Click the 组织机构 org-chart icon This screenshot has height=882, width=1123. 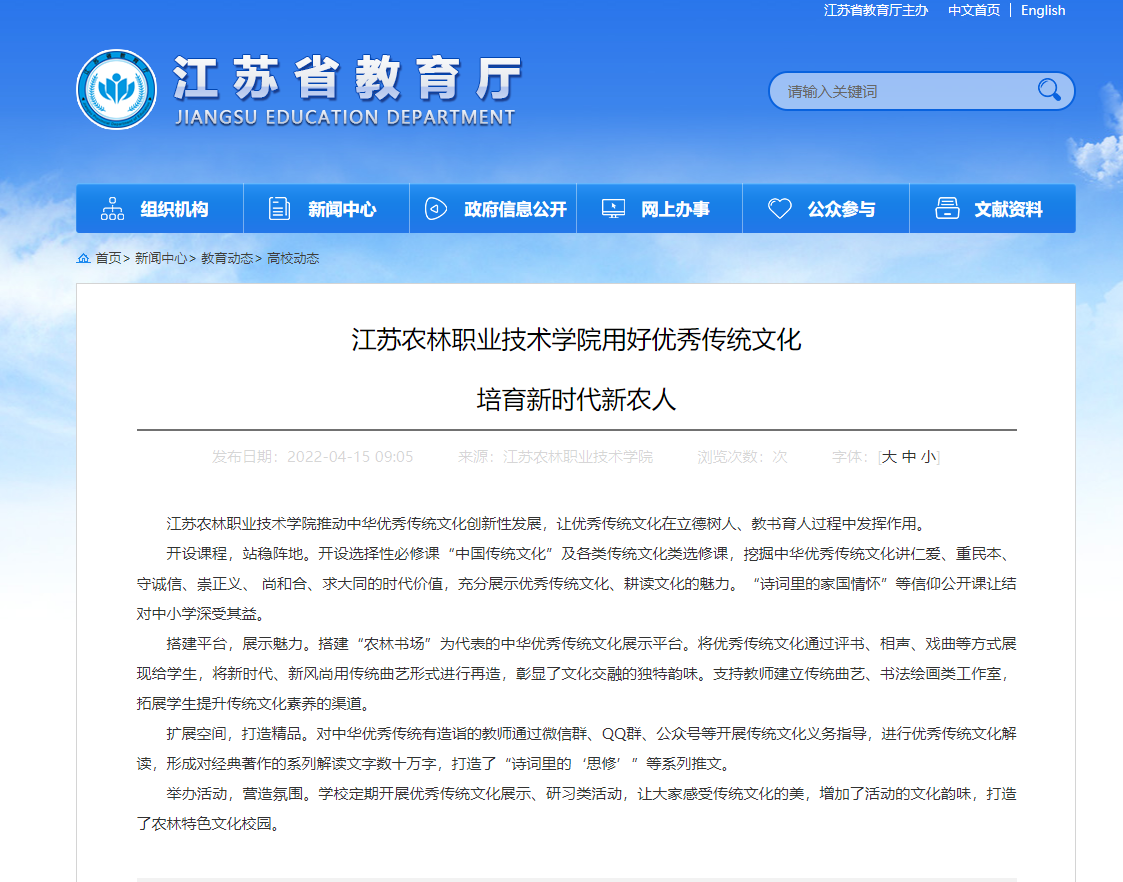pyautogui.click(x=113, y=209)
